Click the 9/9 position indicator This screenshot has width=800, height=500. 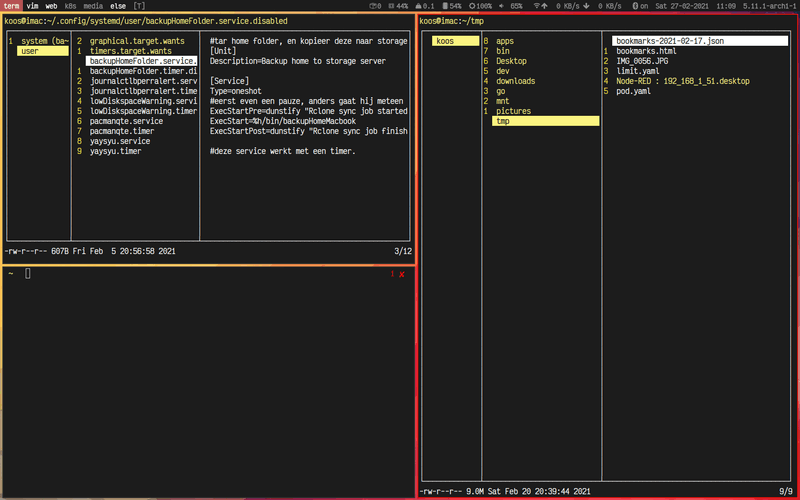(x=786, y=491)
